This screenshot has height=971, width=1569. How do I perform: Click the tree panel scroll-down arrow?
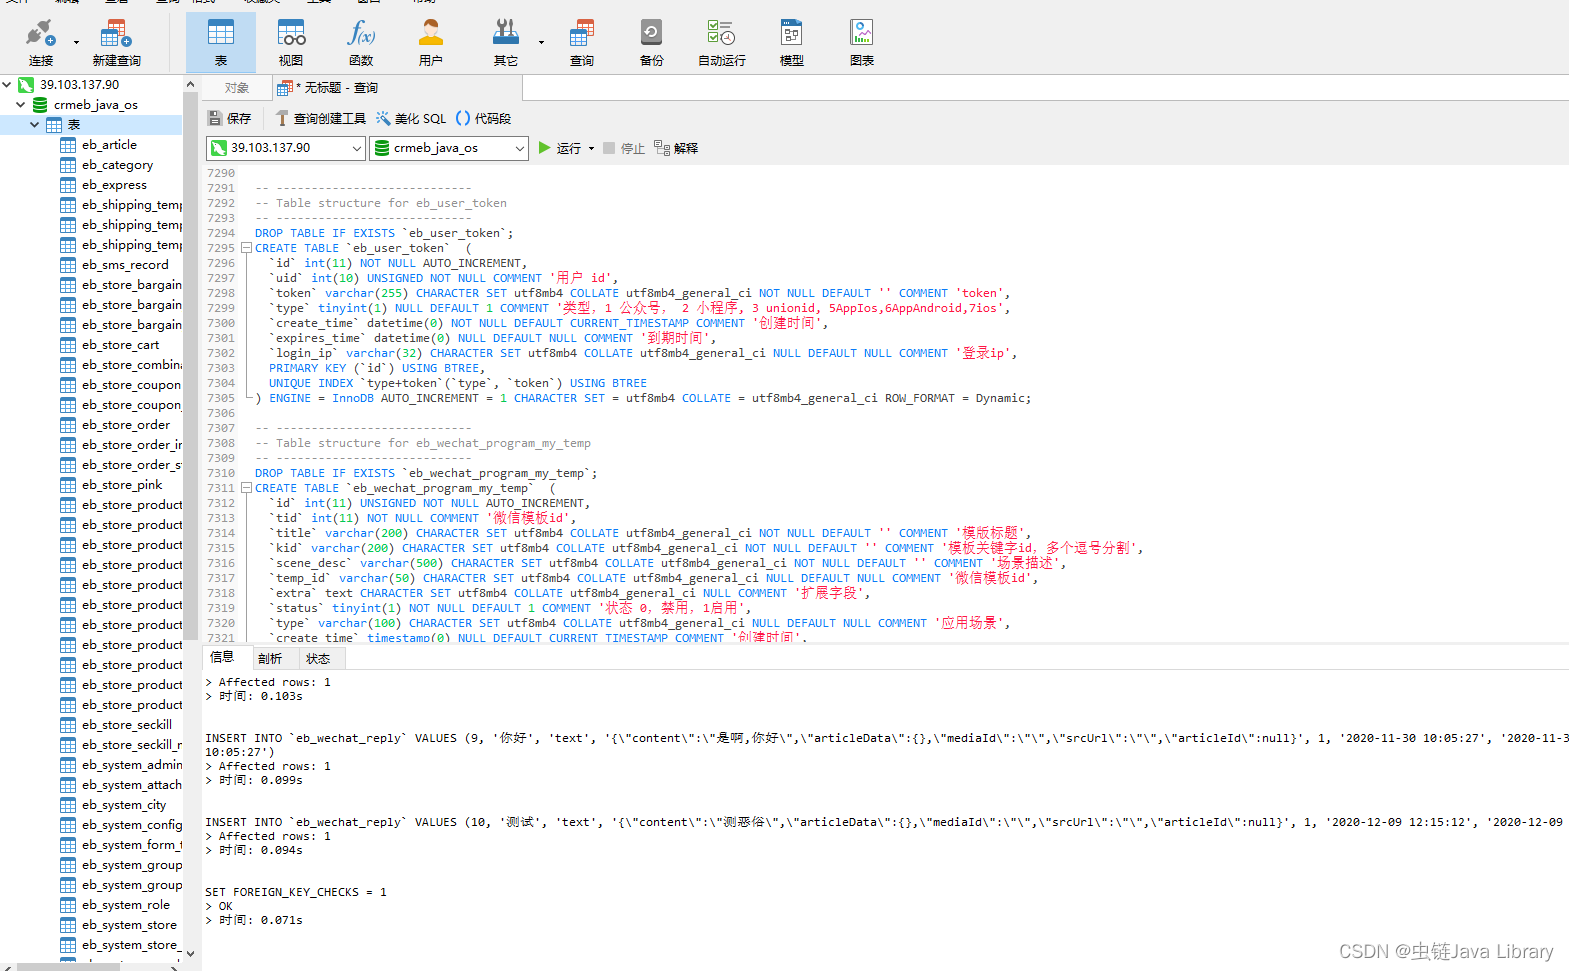pyautogui.click(x=191, y=954)
